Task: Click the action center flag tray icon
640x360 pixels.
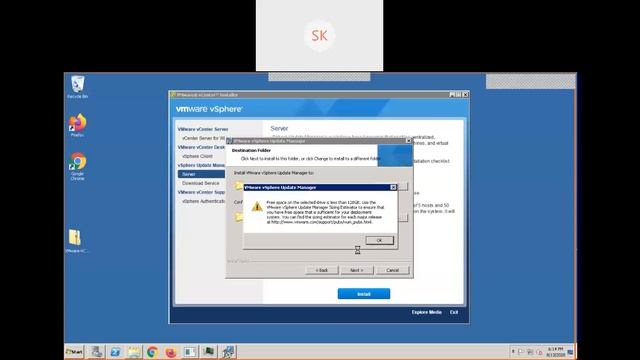Action: (521, 352)
